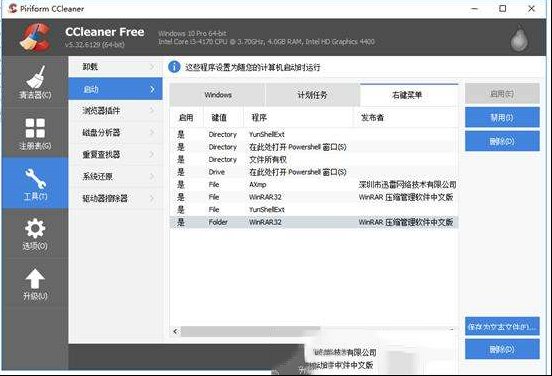The image size is (552, 376).
Task: Click chevron next to 浏览器插件
Action: [152, 111]
